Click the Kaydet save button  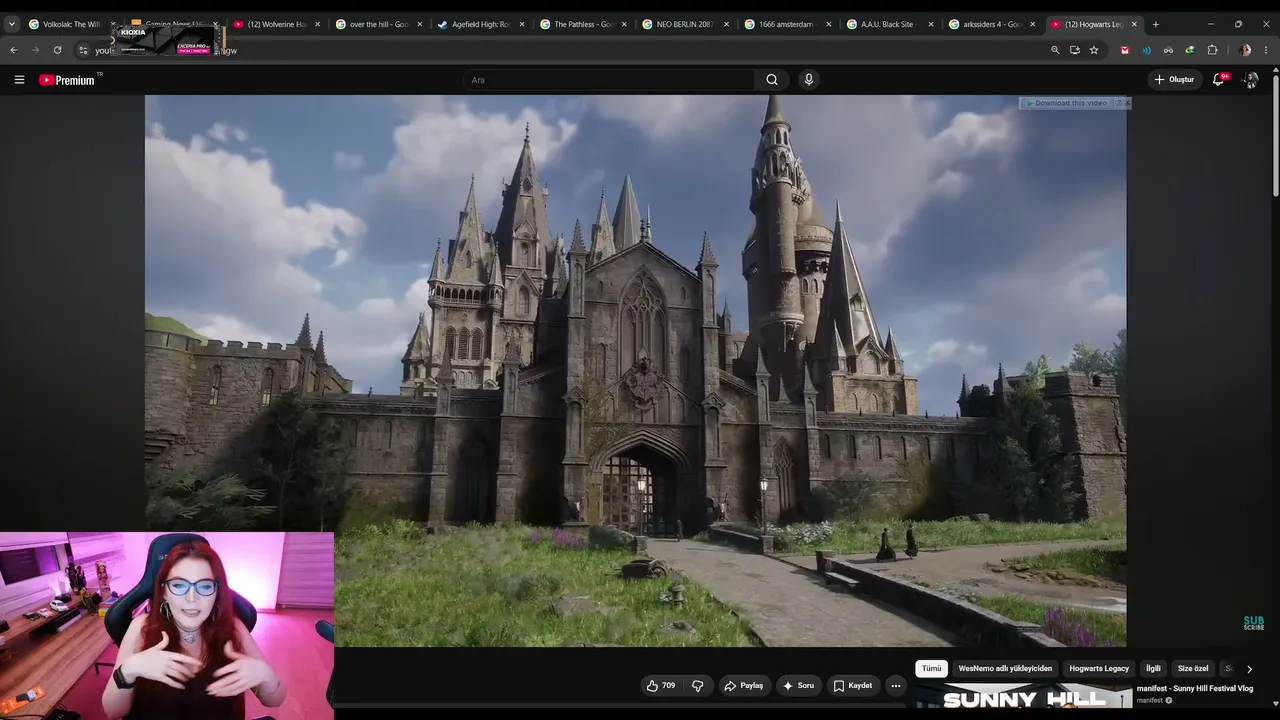coord(853,685)
